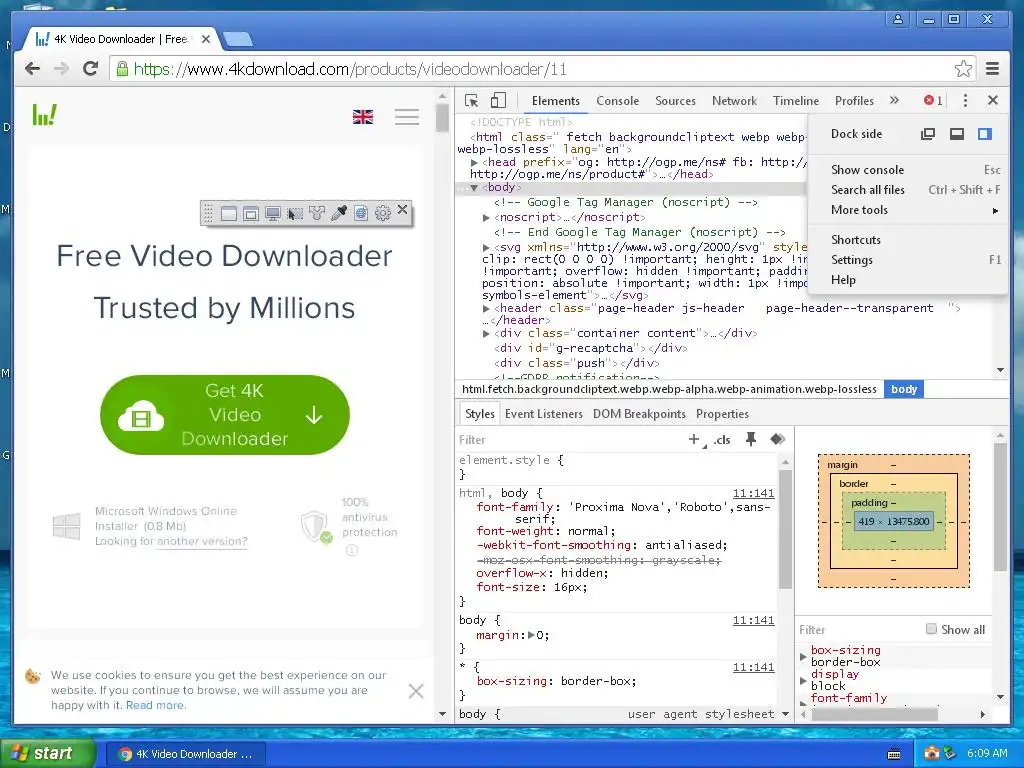Choose the dock to bottom icon
The width and height of the screenshot is (1024, 768).
(957, 134)
